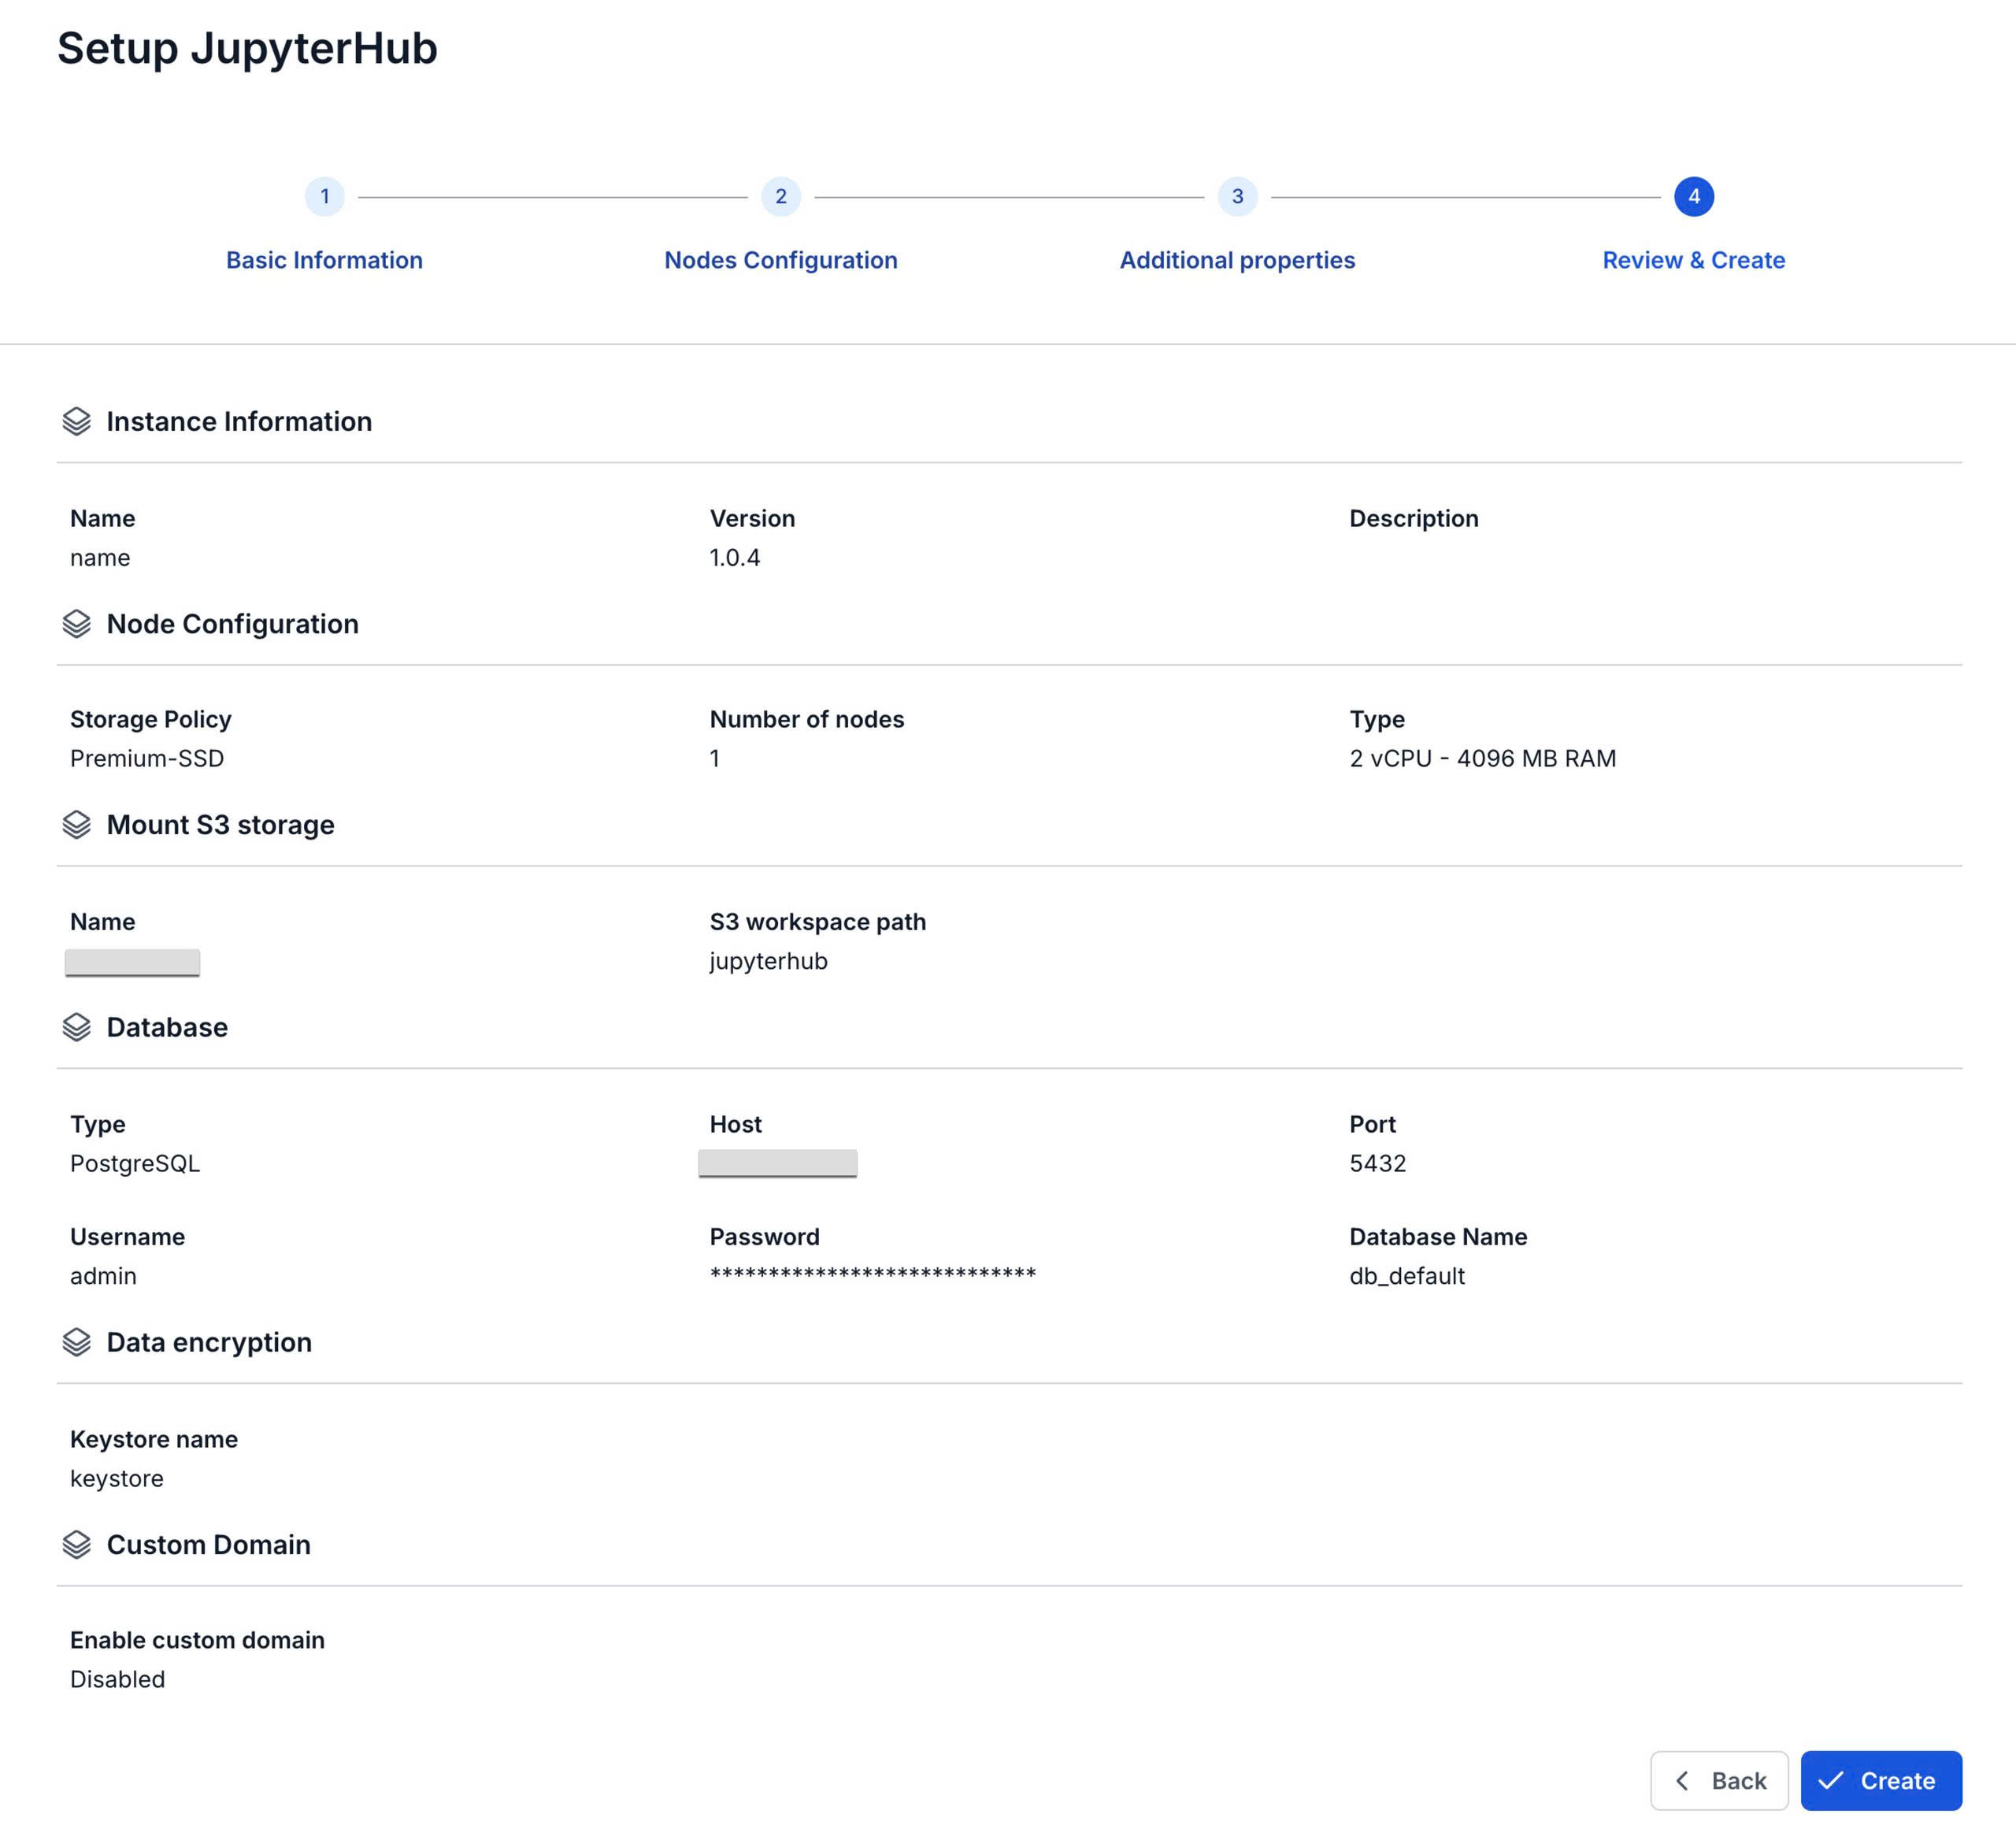Click the redacted database host value
Screen dimensions: 2016x1840
778,1164
